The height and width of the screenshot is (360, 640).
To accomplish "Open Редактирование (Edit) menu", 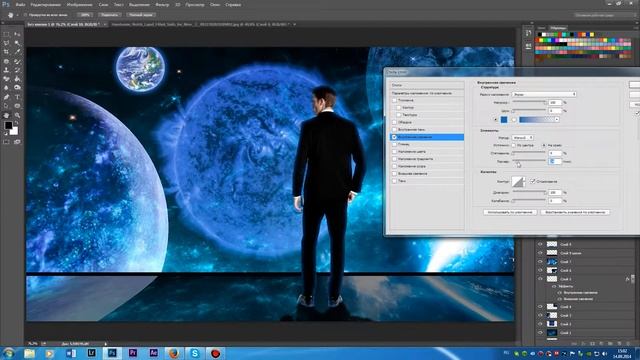I will 46,5.
